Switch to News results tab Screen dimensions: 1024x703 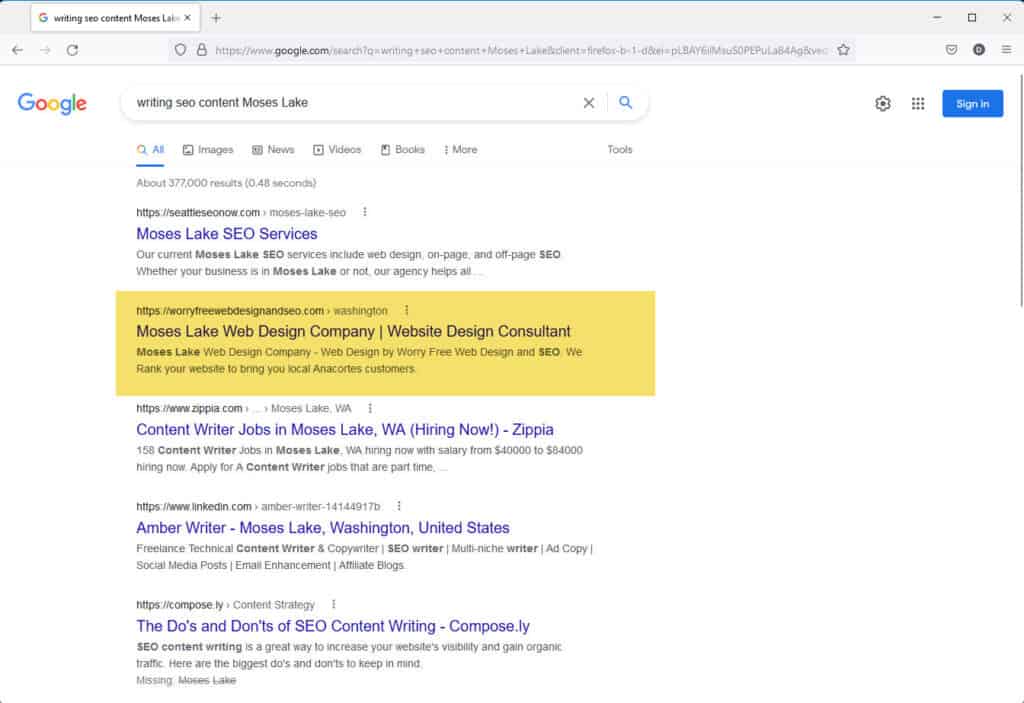point(273,150)
